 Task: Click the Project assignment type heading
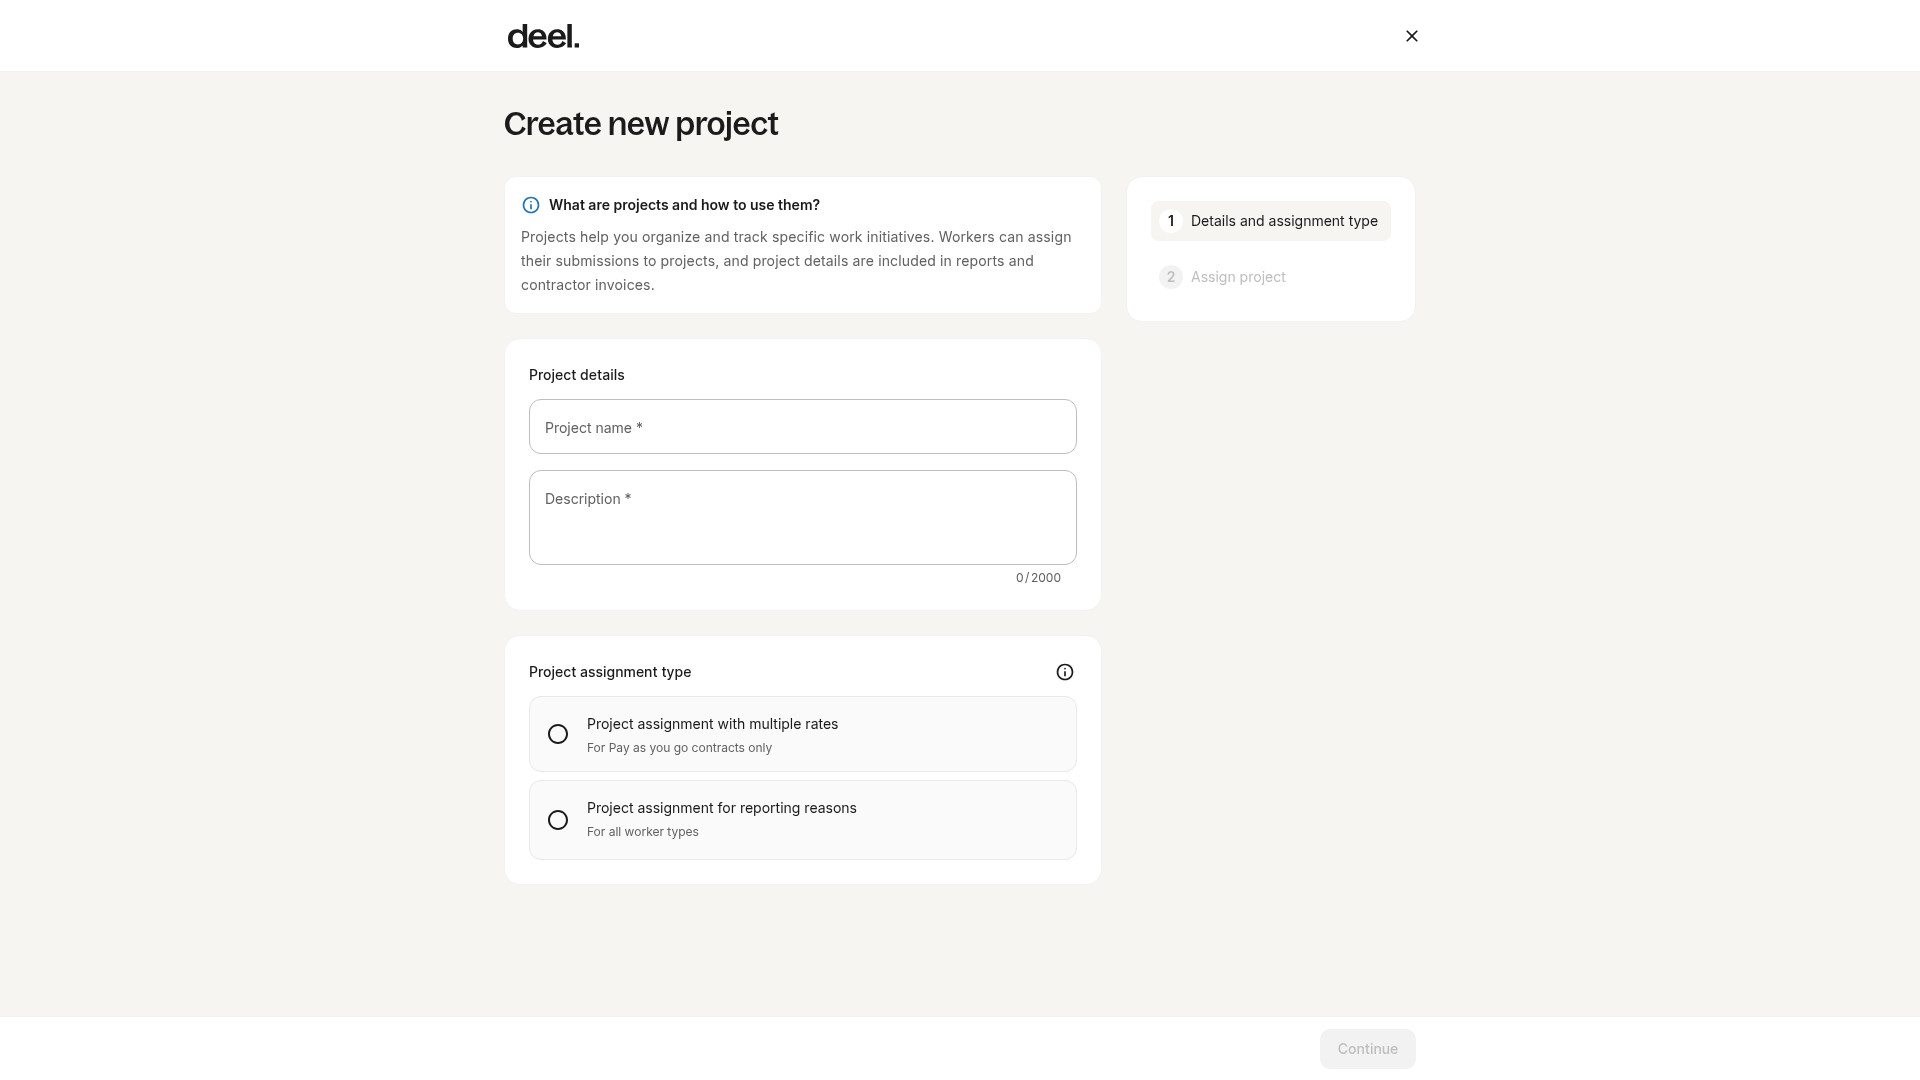[x=610, y=672]
